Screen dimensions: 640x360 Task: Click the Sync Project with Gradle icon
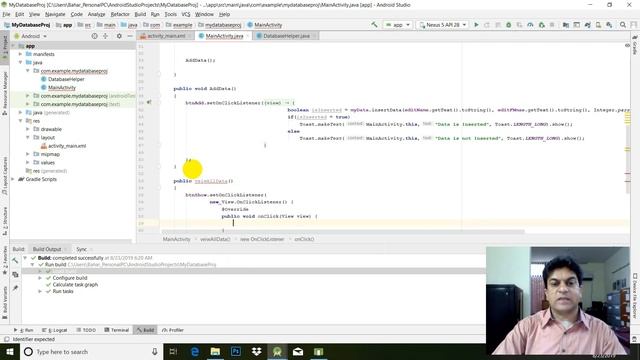click(587, 25)
